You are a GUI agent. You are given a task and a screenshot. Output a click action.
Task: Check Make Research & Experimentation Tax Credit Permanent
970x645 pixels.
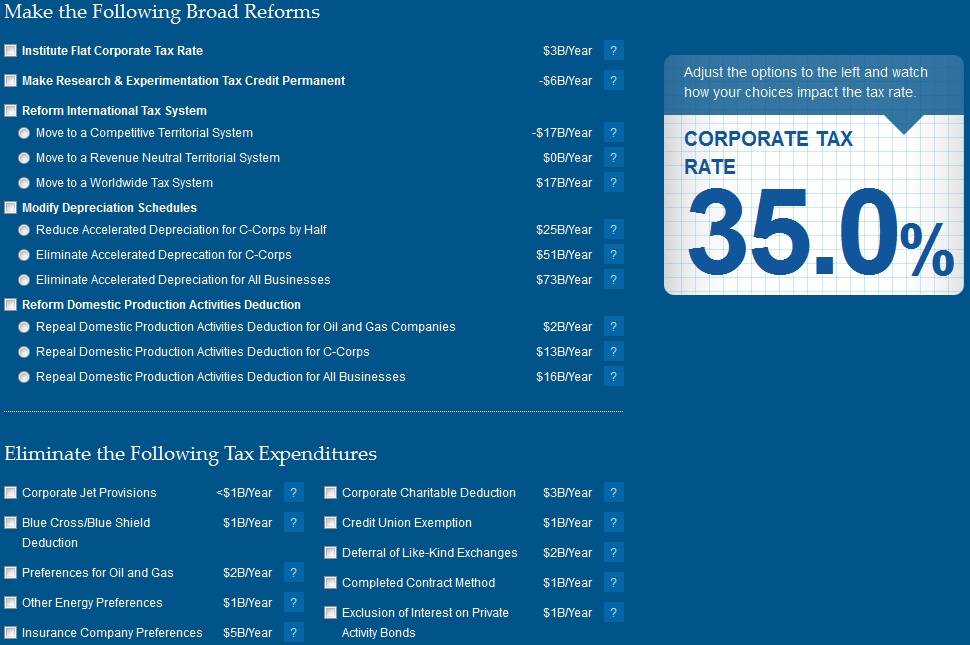click(x=11, y=81)
